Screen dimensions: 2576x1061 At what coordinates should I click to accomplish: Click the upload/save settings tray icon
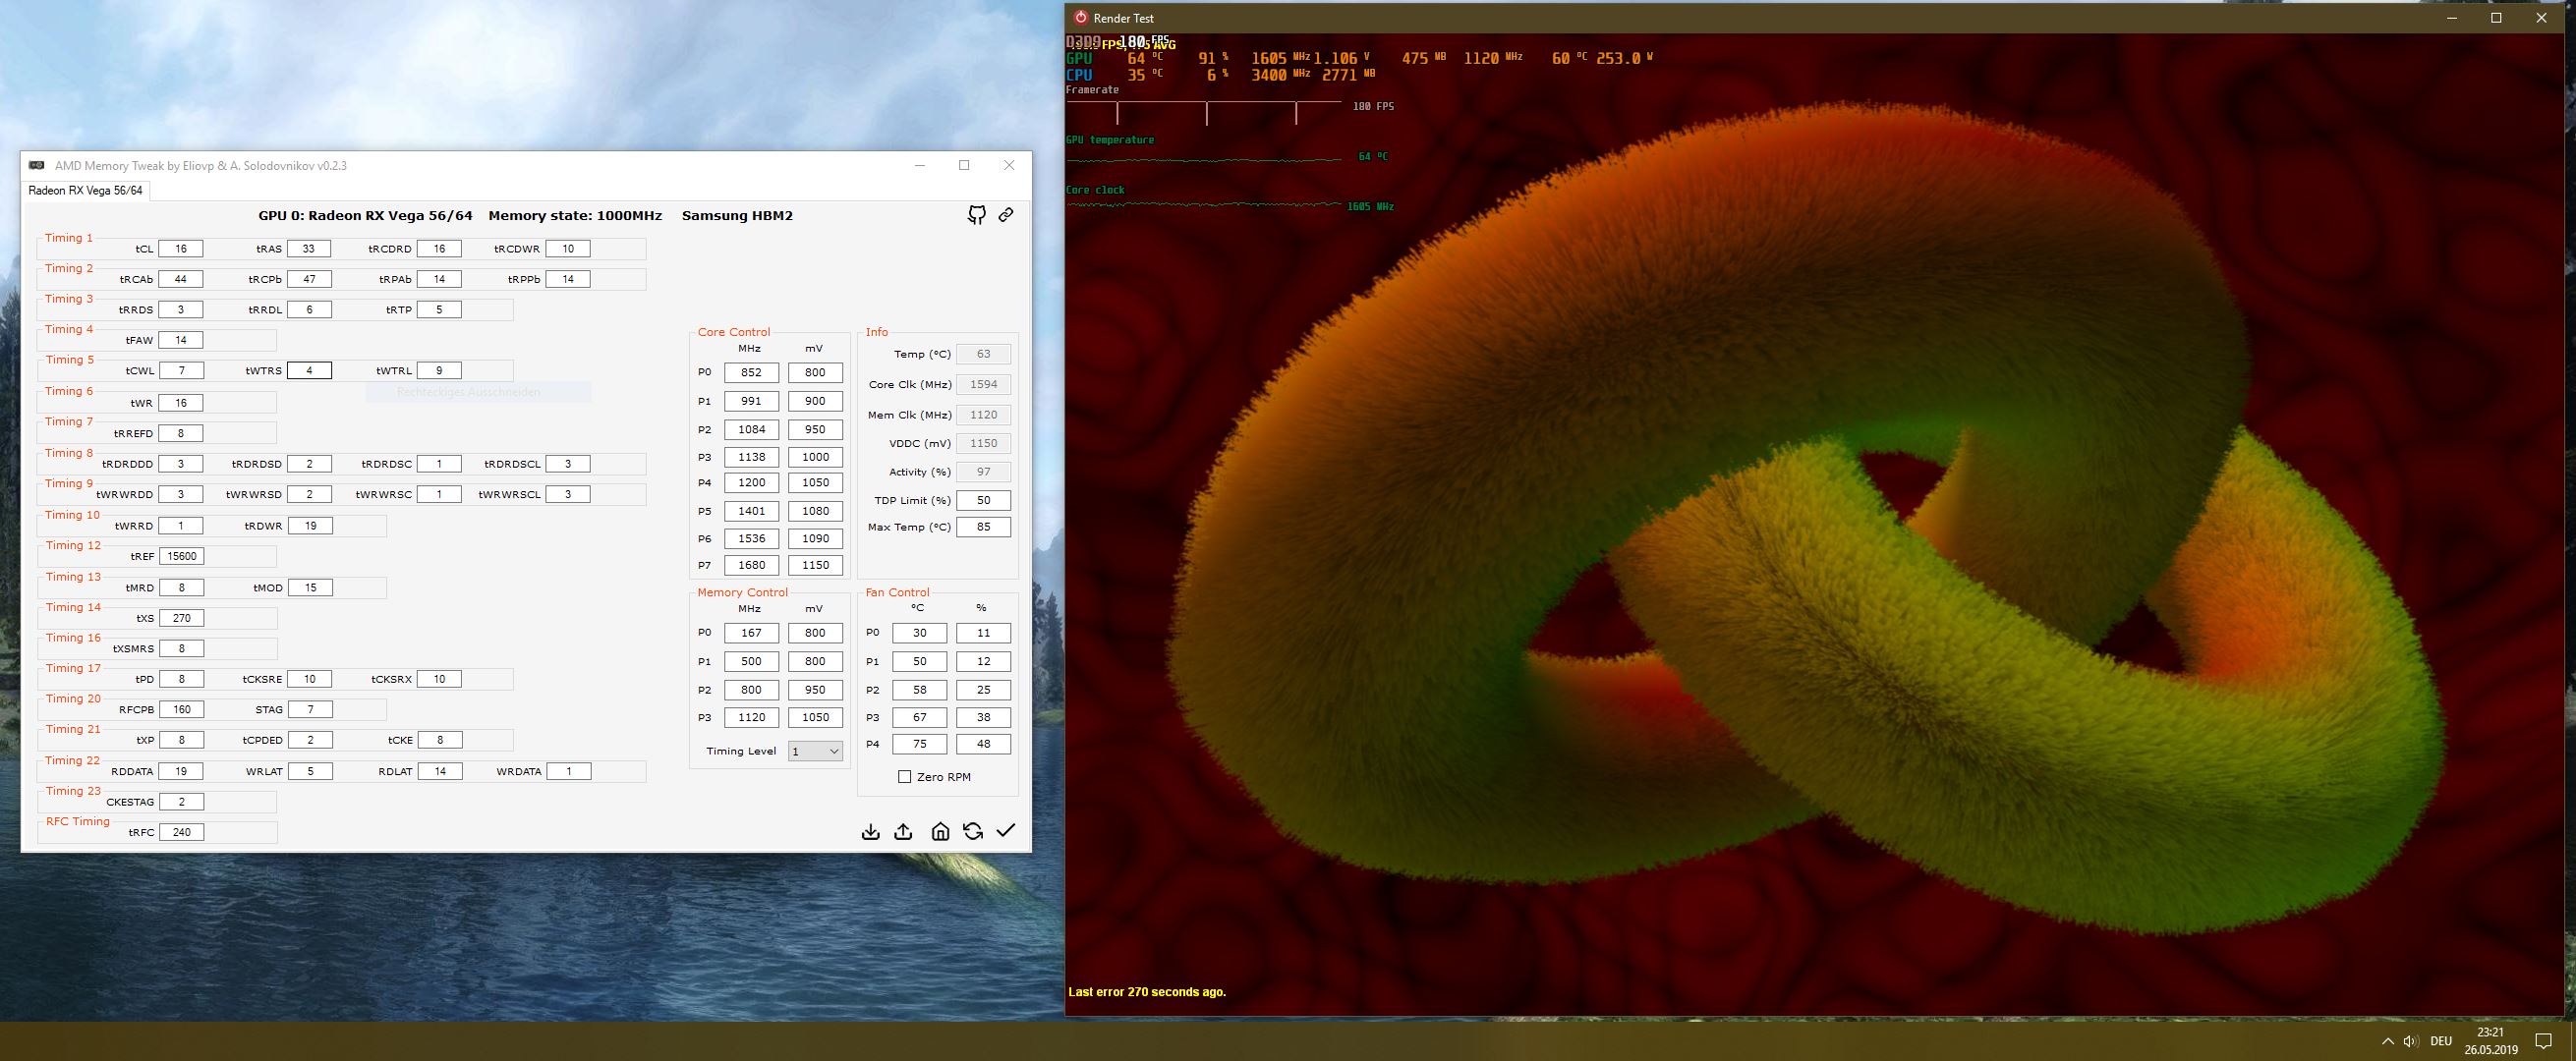(x=903, y=832)
